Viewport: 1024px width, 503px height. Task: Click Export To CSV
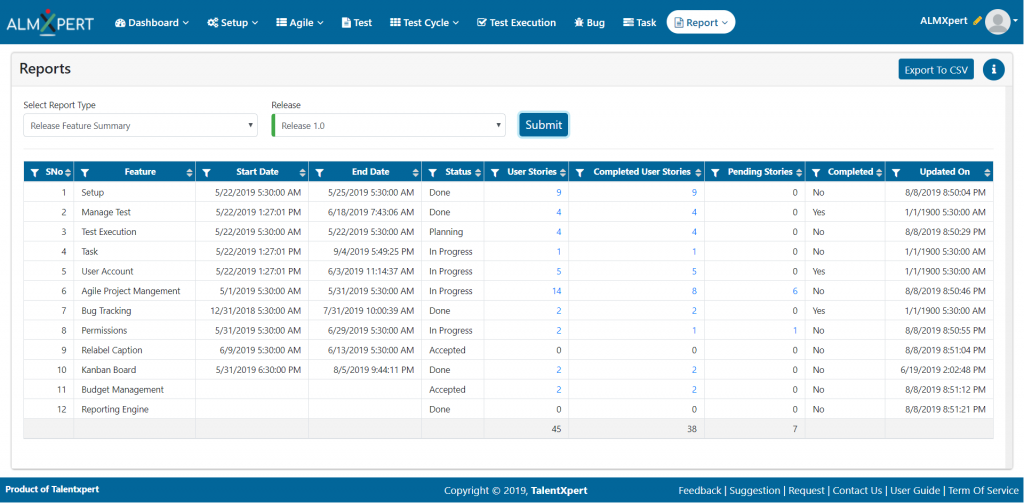tap(936, 69)
